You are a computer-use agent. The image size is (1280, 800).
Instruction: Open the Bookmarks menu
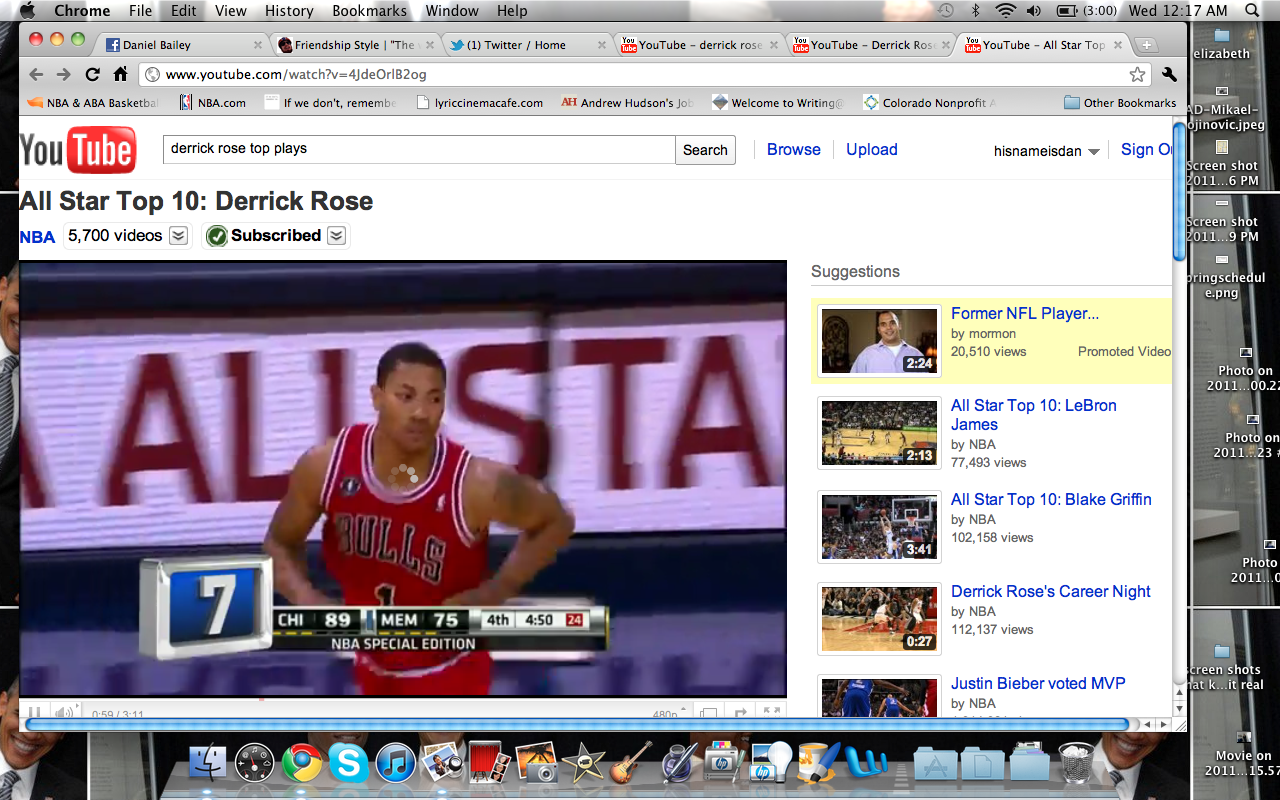point(368,11)
